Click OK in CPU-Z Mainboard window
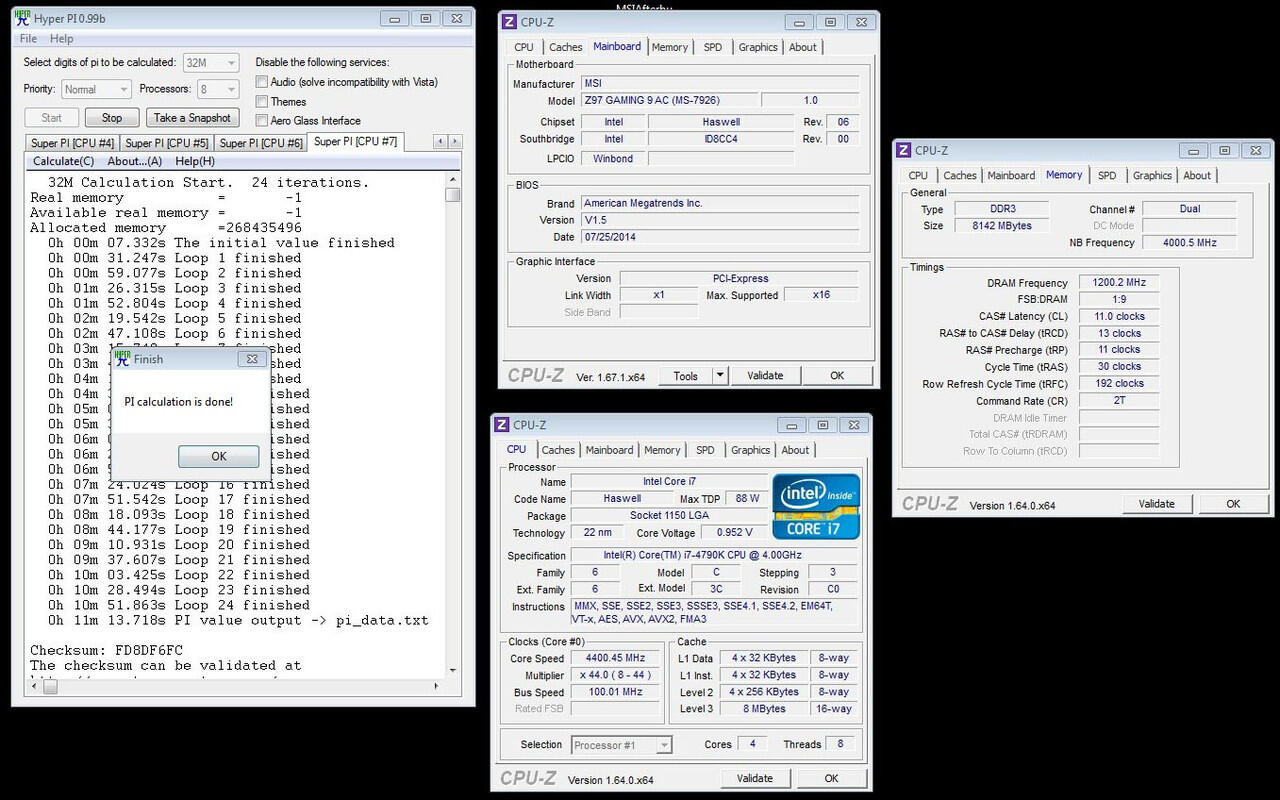The width and height of the screenshot is (1280, 800). click(837, 376)
